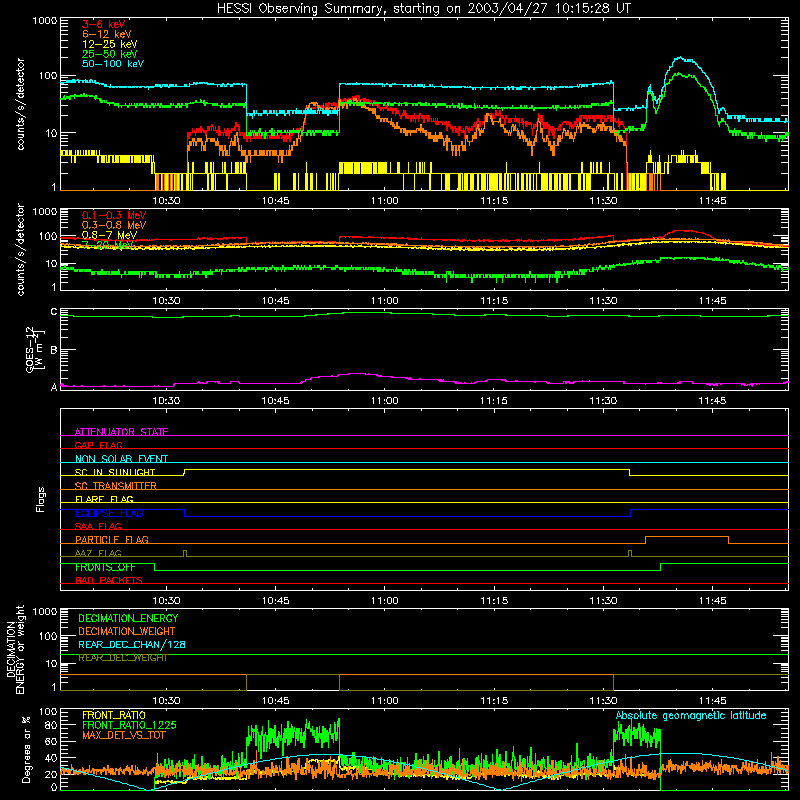Click the AAZ_FLAG label
The image size is (800, 800).
pyautogui.click(x=98, y=553)
